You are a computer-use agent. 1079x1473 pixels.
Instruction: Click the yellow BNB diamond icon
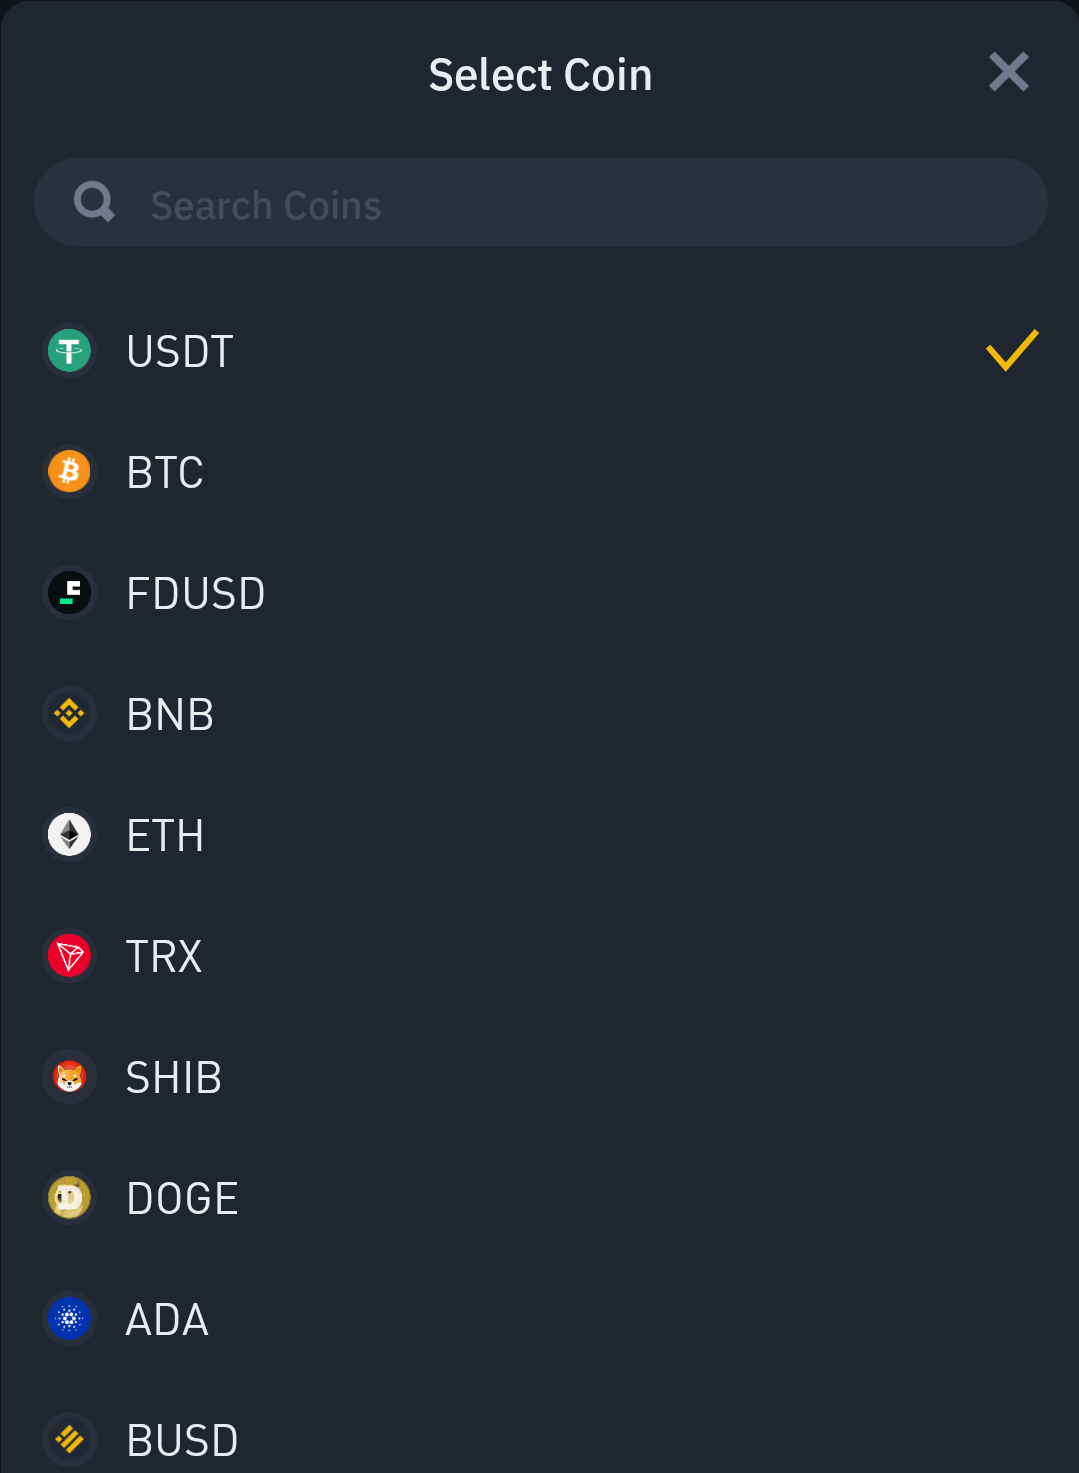pyautogui.click(x=69, y=714)
